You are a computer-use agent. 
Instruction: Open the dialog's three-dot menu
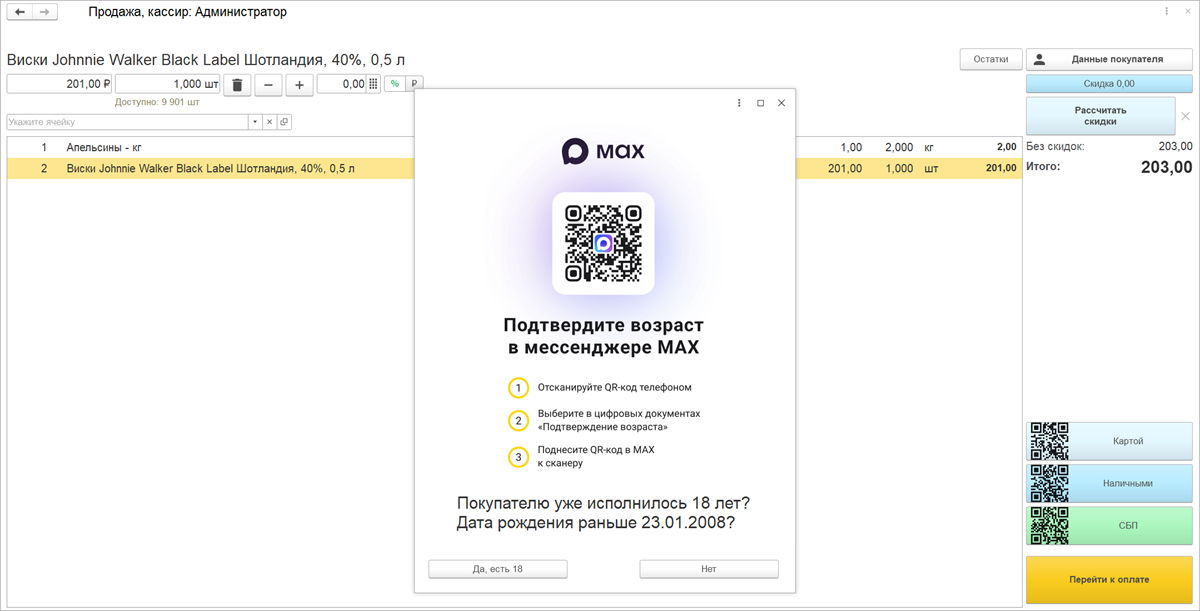point(740,103)
